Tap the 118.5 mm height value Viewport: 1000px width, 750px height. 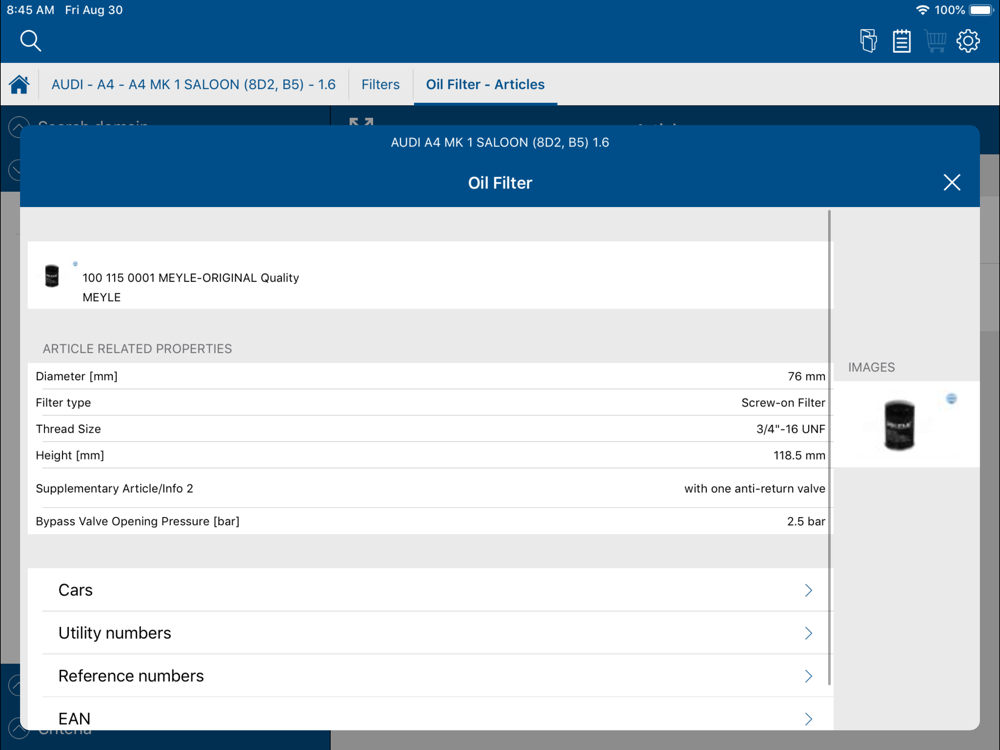(799, 455)
